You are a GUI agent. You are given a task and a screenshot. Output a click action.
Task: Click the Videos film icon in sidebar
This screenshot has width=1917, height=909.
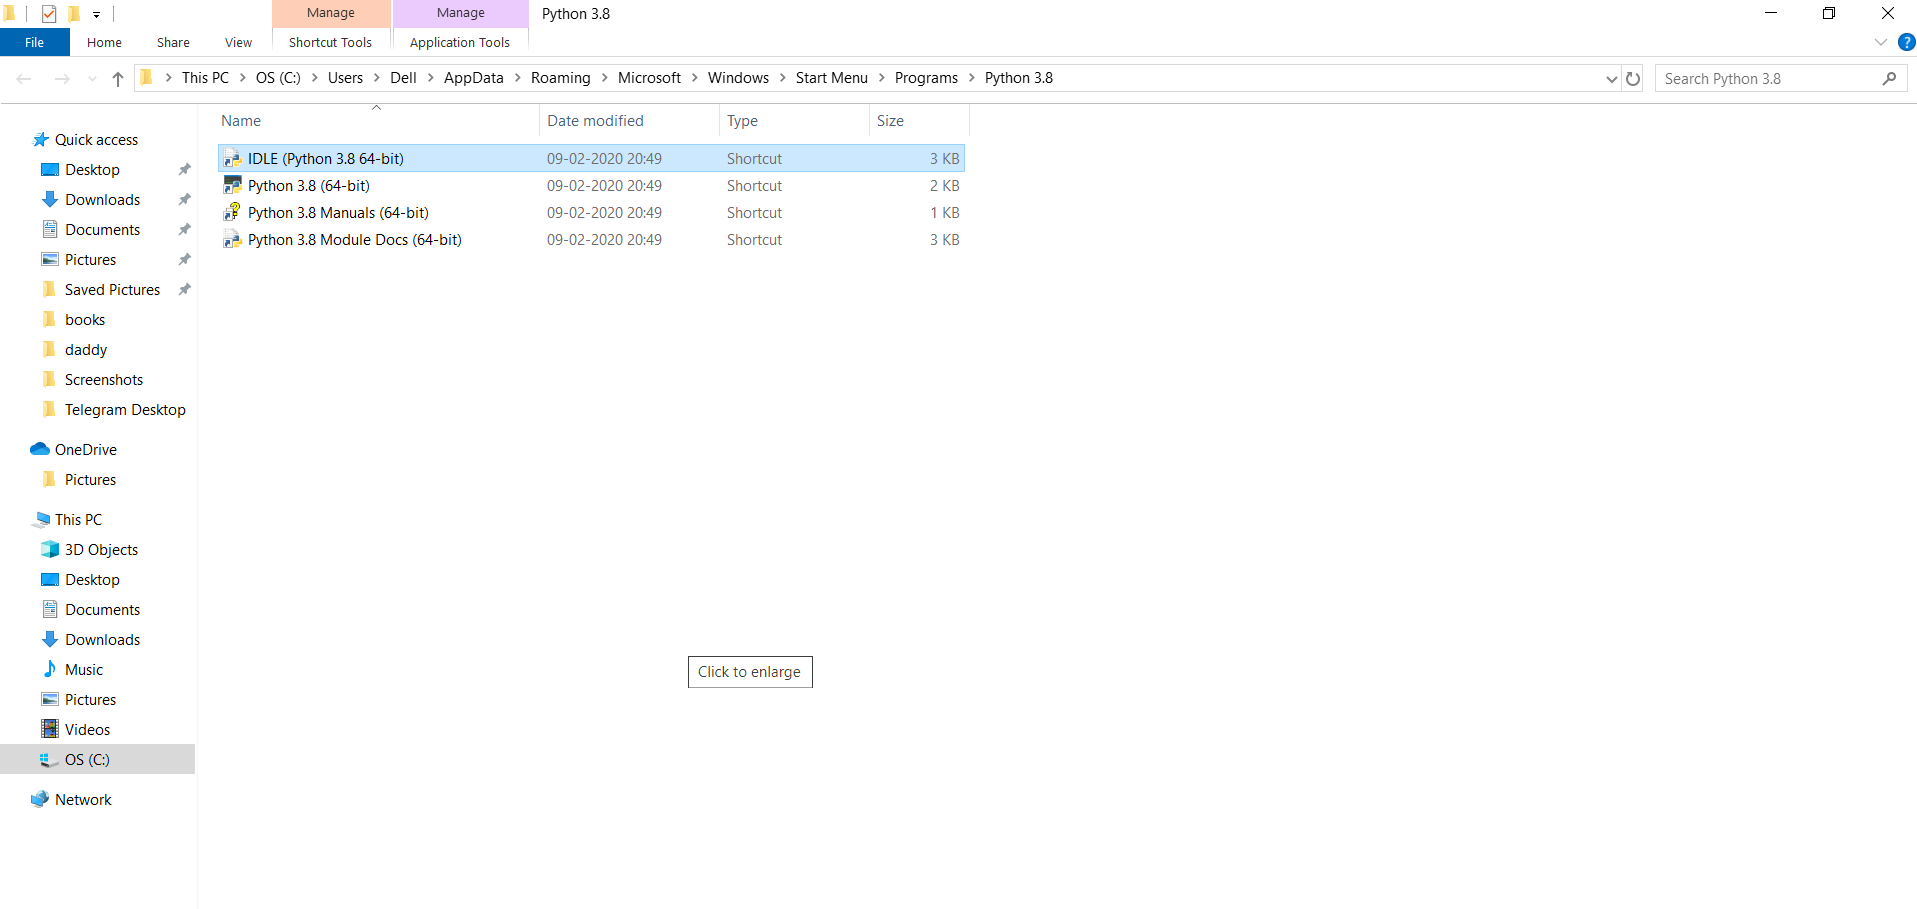(50, 729)
